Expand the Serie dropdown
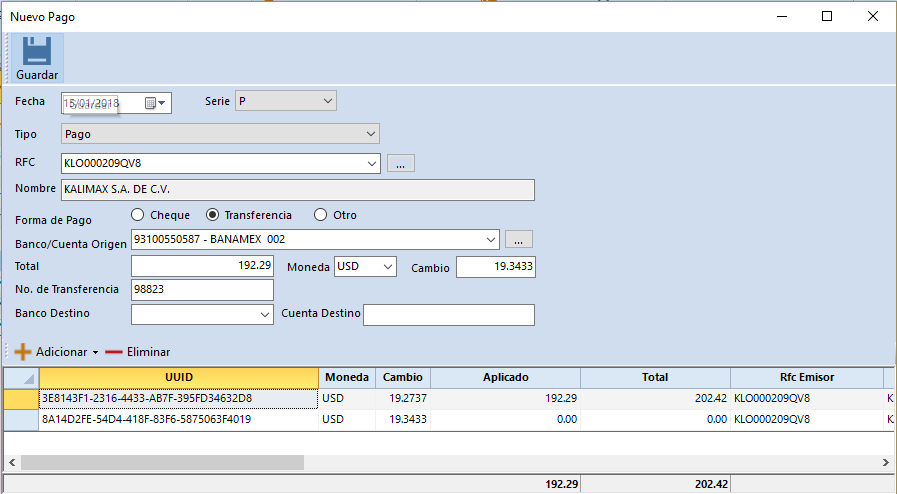Viewport: 897px width, 494px height. (x=328, y=101)
